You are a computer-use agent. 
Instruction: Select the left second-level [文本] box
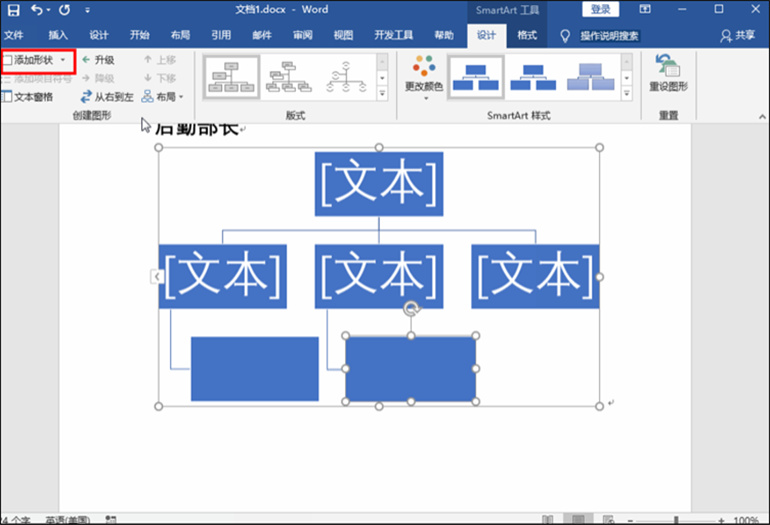[x=222, y=276]
